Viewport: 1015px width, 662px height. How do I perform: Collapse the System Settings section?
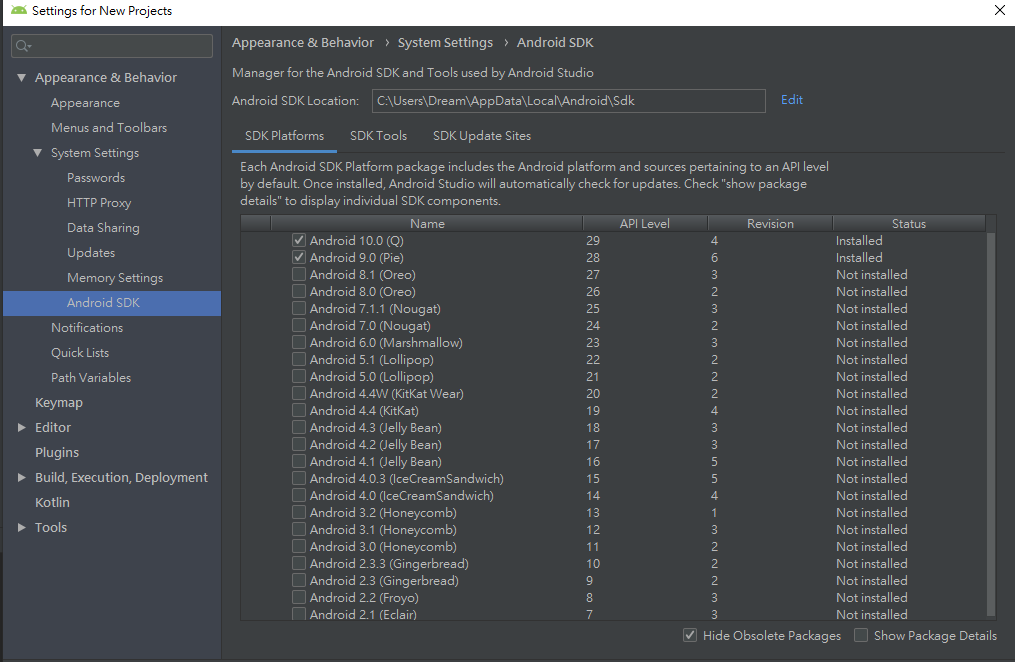coord(37,152)
